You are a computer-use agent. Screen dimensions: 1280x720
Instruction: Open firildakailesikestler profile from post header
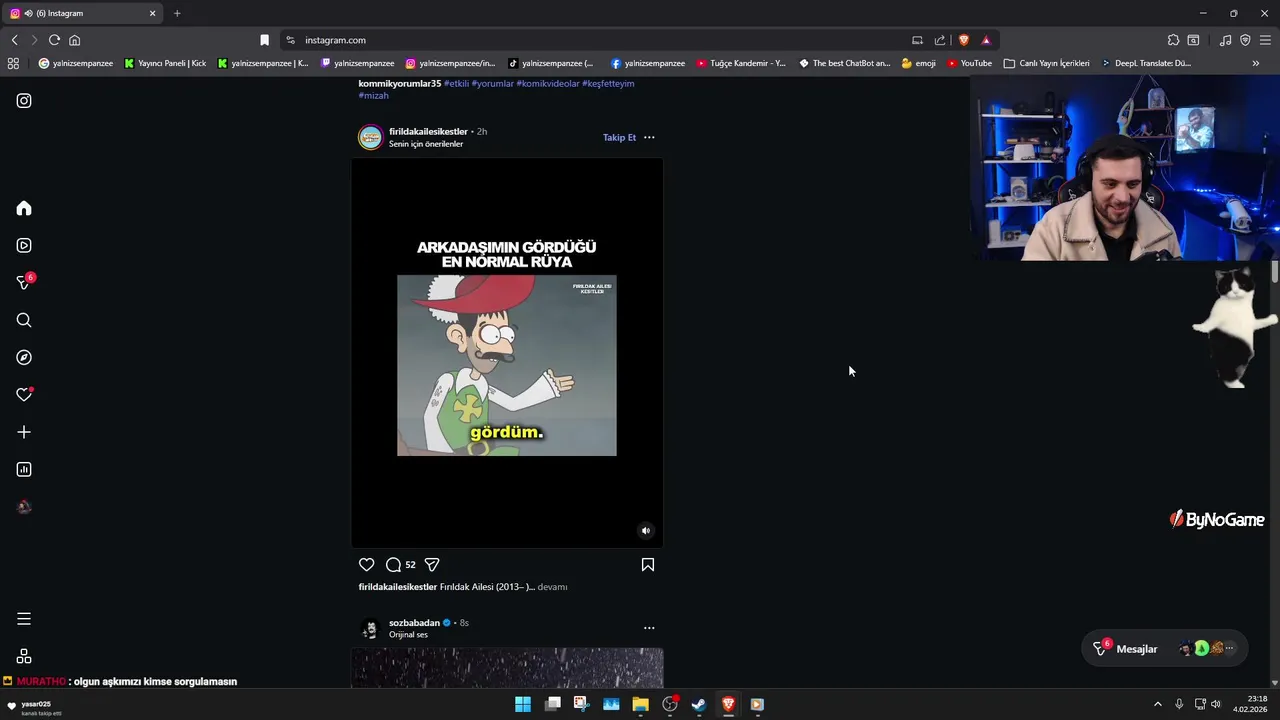pos(428,131)
